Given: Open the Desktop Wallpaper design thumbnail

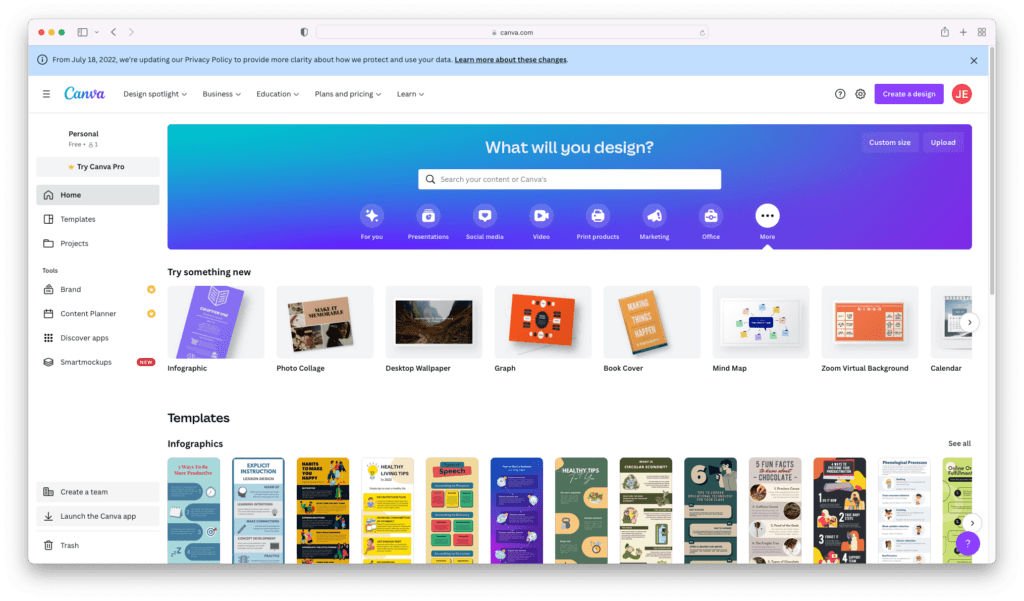Looking at the screenshot, I should (434, 322).
